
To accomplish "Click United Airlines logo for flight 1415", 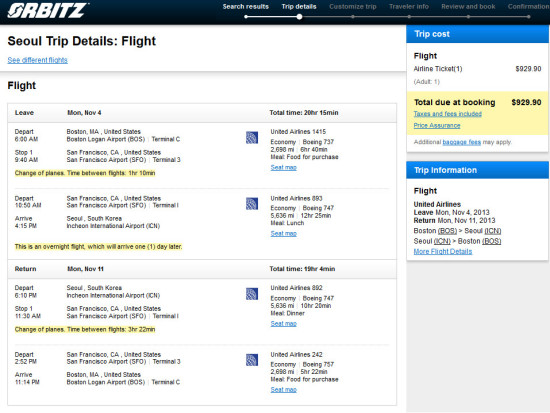I will (x=252, y=138).
